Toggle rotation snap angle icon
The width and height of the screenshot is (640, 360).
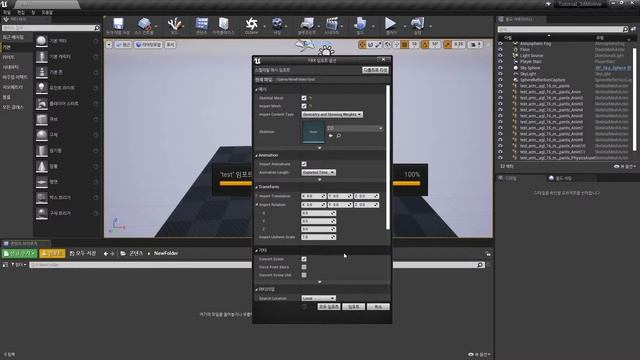tap(425, 44)
